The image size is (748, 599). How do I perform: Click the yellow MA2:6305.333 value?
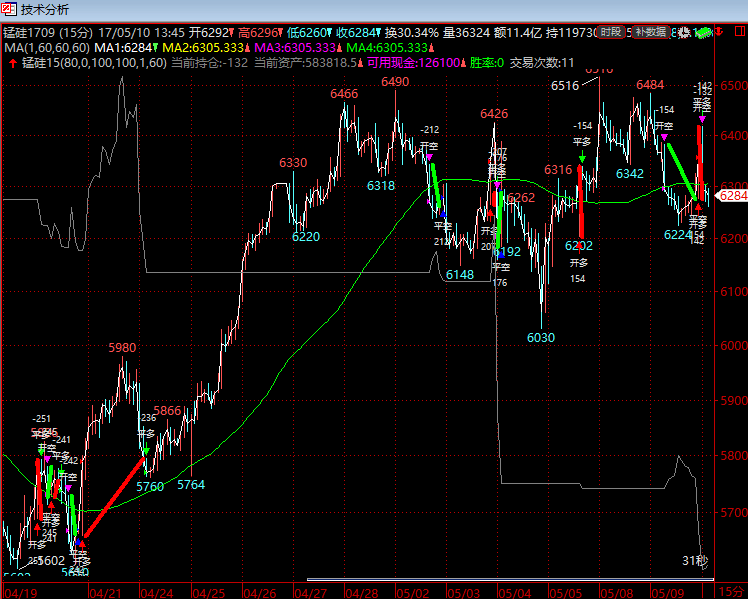click(x=203, y=48)
